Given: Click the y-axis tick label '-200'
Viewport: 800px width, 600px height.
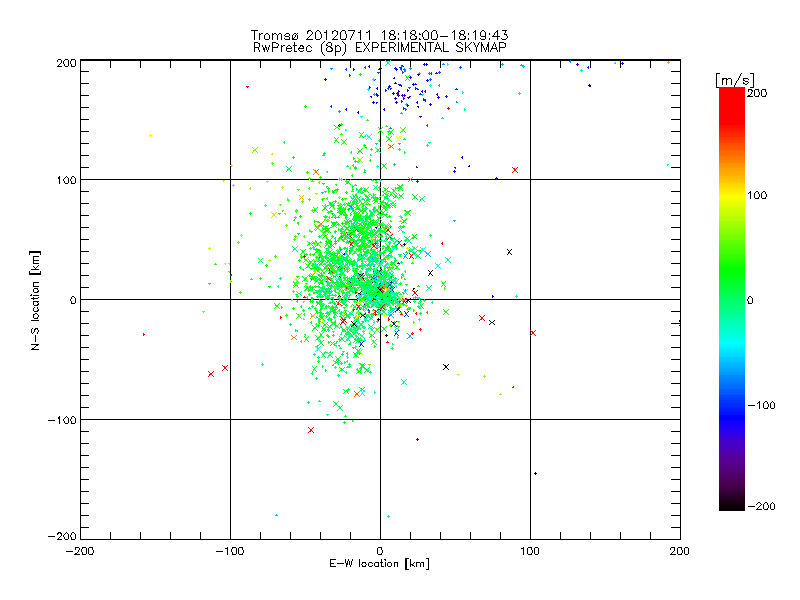Looking at the screenshot, I should pyautogui.click(x=62, y=536).
